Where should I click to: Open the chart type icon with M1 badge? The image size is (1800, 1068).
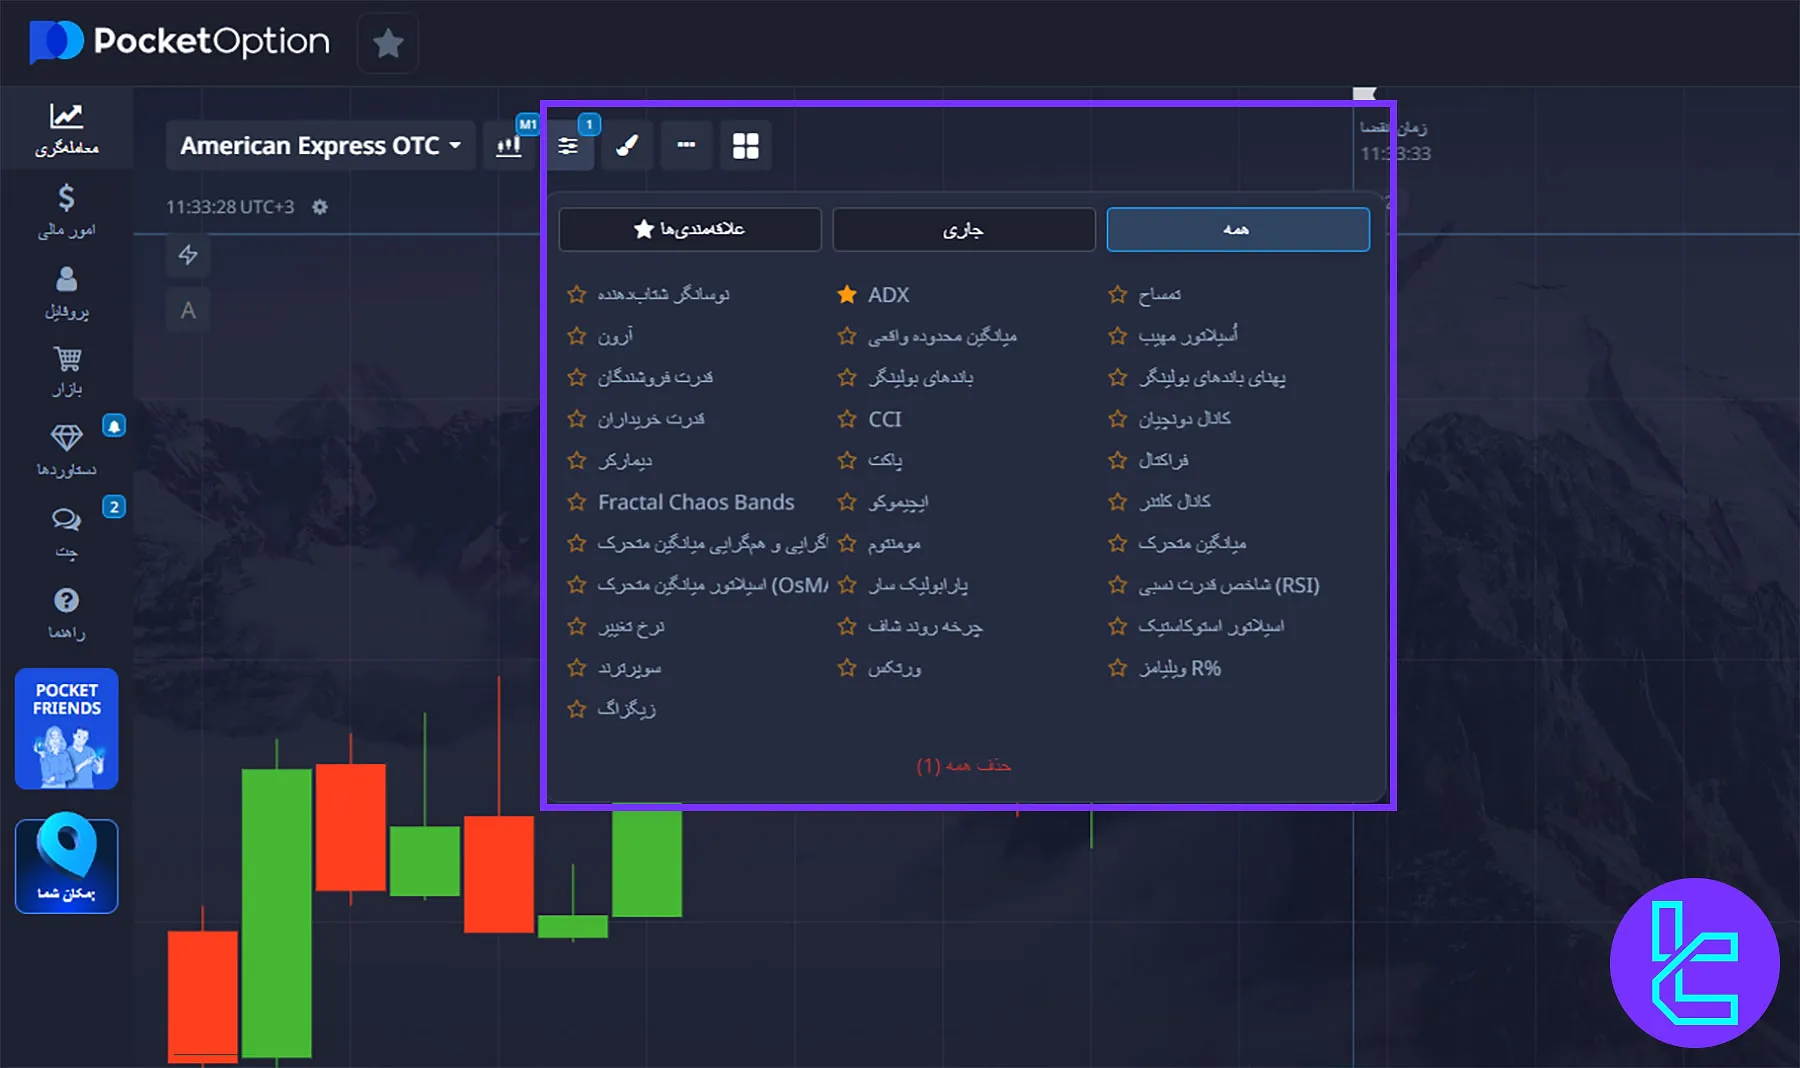[509, 146]
